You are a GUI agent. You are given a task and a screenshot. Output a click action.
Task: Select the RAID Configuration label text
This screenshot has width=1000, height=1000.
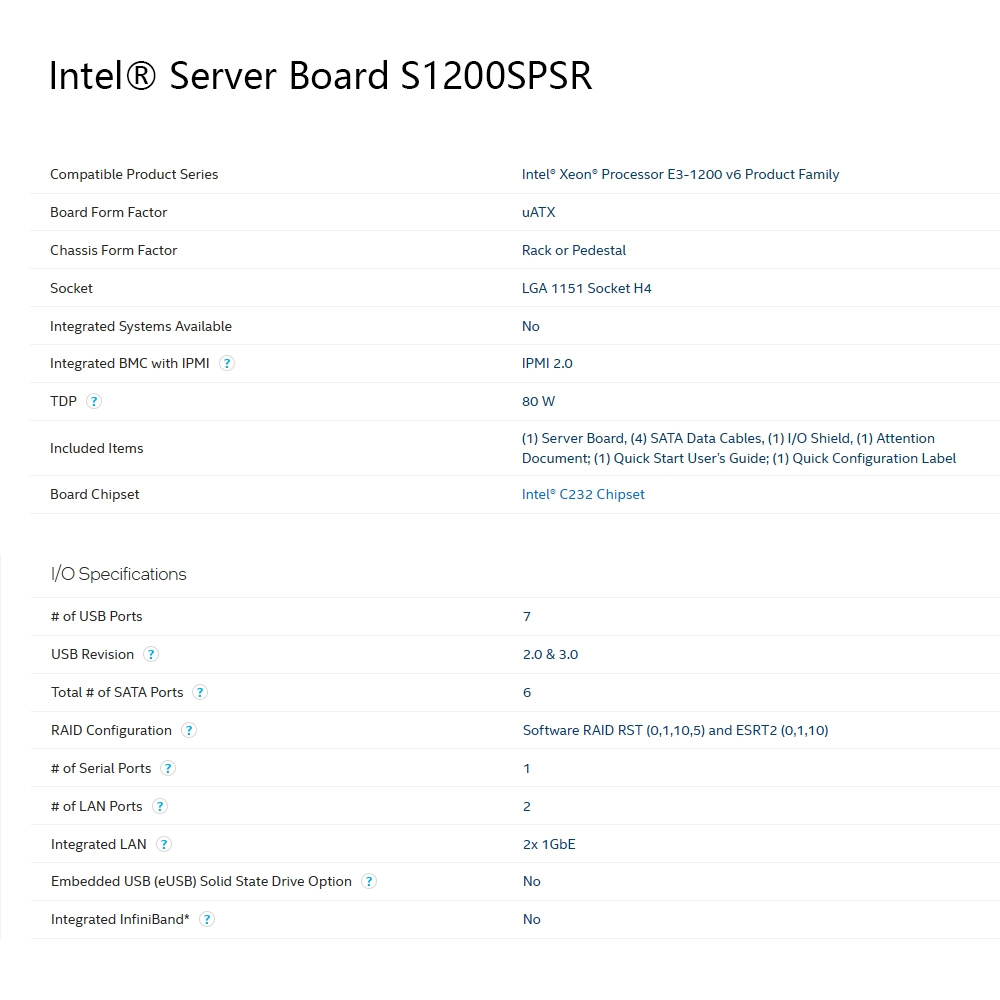click(112, 730)
